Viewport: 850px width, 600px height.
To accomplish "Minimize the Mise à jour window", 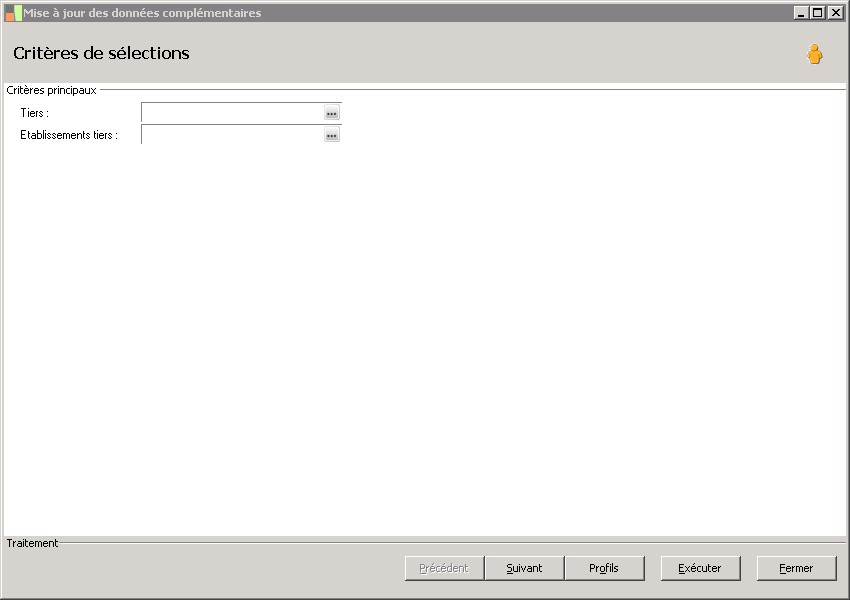I will [x=801, y=12].
